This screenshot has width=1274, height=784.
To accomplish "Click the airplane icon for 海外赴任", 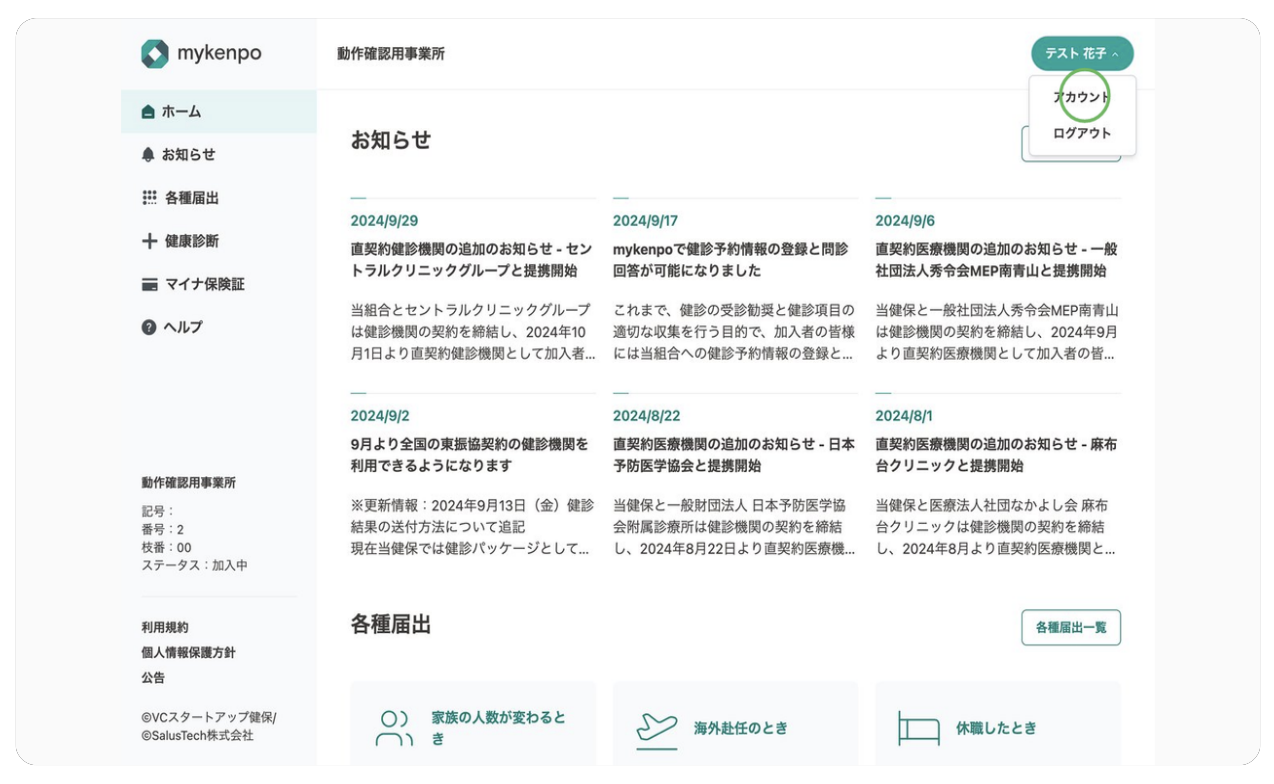I will click(x=656, y=728).
